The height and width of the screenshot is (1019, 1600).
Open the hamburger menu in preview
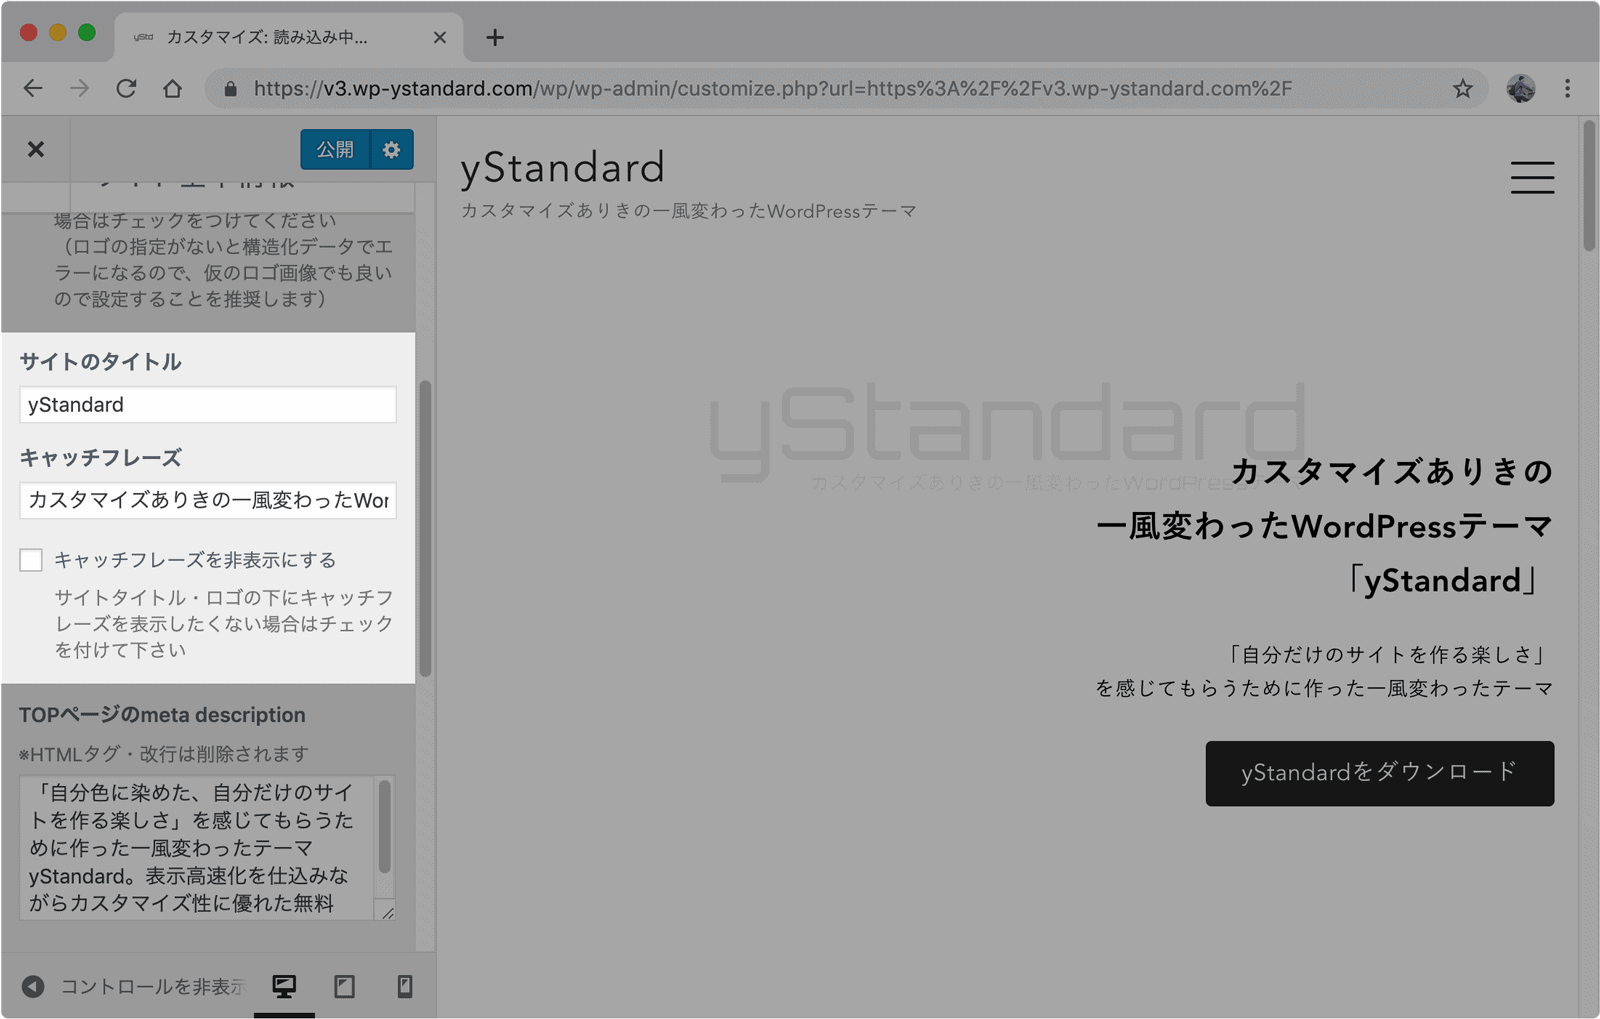(1532, 177)
